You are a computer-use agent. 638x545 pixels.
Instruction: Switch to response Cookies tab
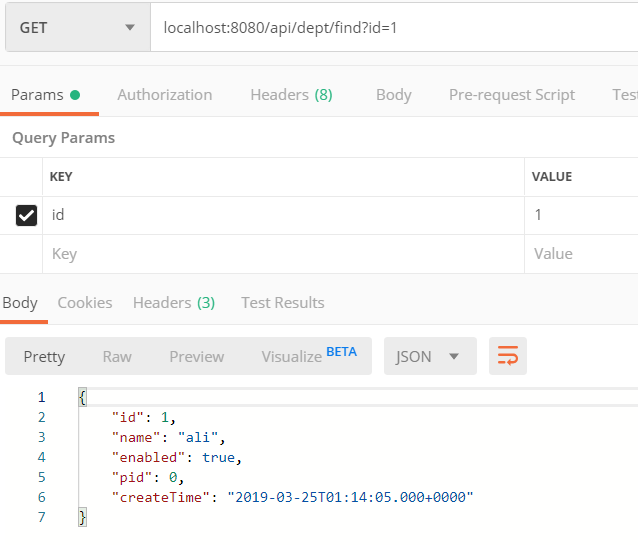pos(85,302)
